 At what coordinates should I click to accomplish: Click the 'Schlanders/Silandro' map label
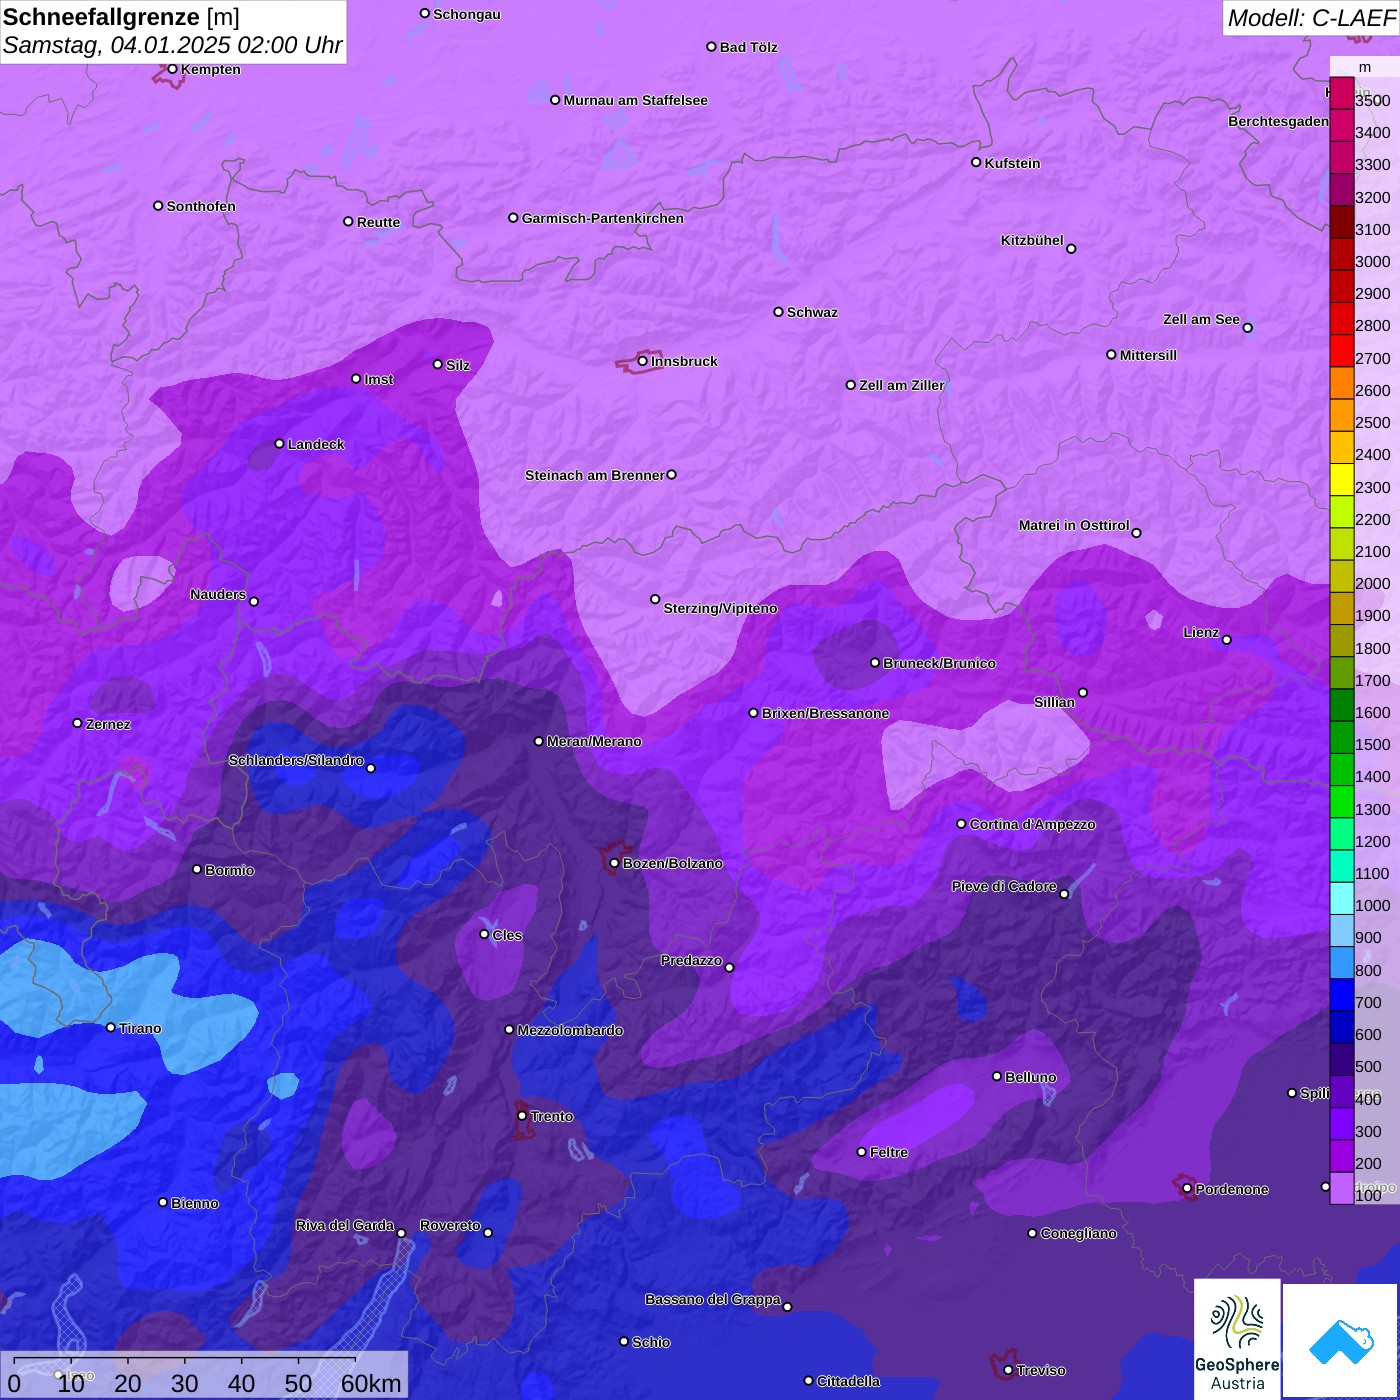click(x=296, y=760)
